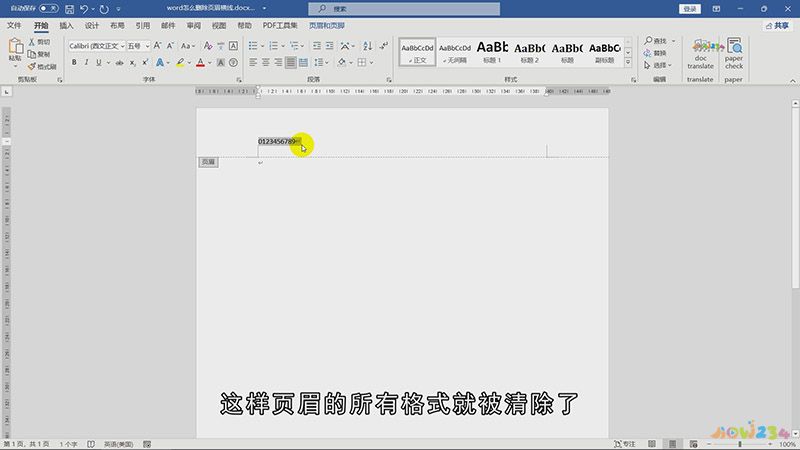Open the paper check tool
Screen dimensions: 800x450
[x=734, y=54]
